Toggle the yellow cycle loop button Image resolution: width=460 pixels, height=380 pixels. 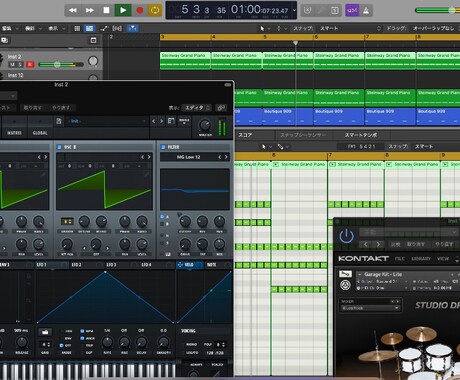(x=155, y=10)
